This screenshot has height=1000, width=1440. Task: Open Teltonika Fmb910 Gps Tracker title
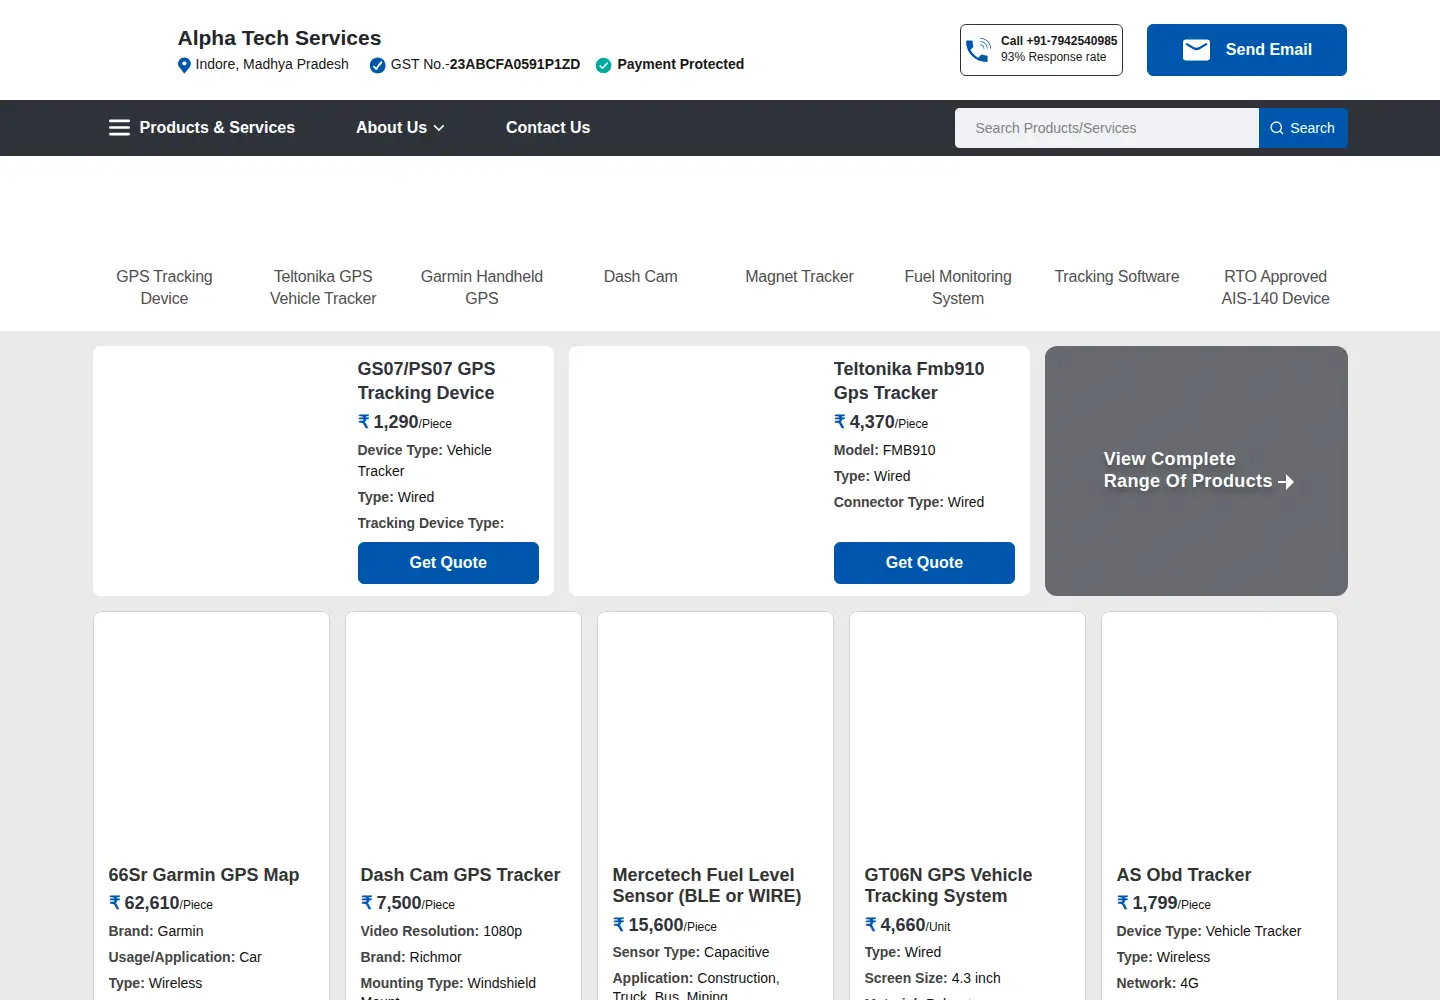point(909,381)
